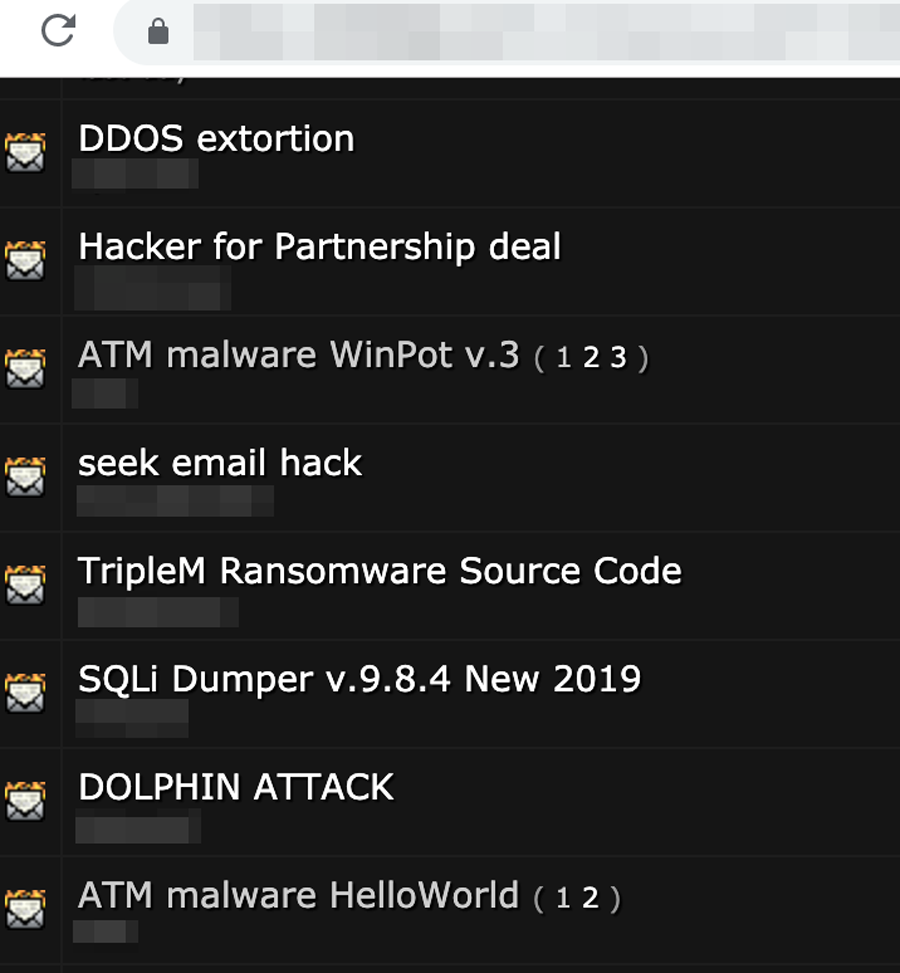Open TripleM Ransomware Source Code thread
Image resolution: width=900 pixels, height=973 pixels.
coord(379,571)
